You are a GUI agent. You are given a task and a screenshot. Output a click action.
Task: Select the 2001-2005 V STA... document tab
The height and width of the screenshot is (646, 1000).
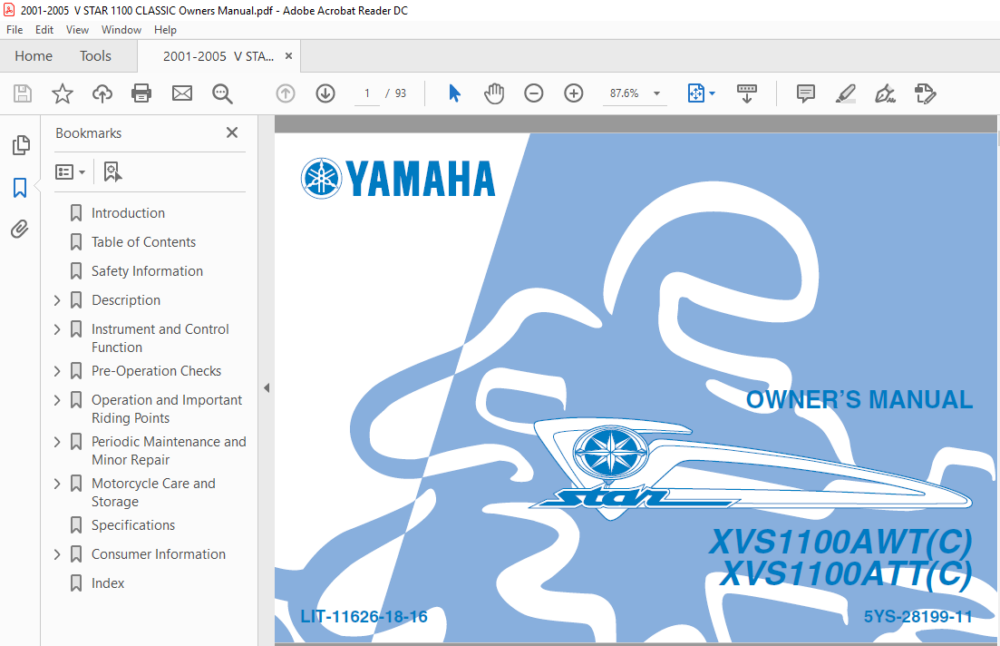[218, 56]
